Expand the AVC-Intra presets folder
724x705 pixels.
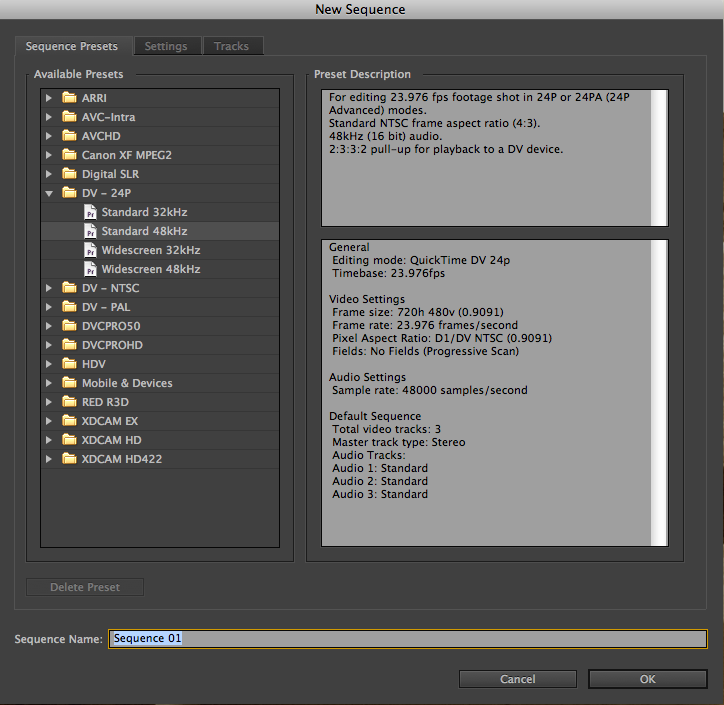(x=48, y=117)
